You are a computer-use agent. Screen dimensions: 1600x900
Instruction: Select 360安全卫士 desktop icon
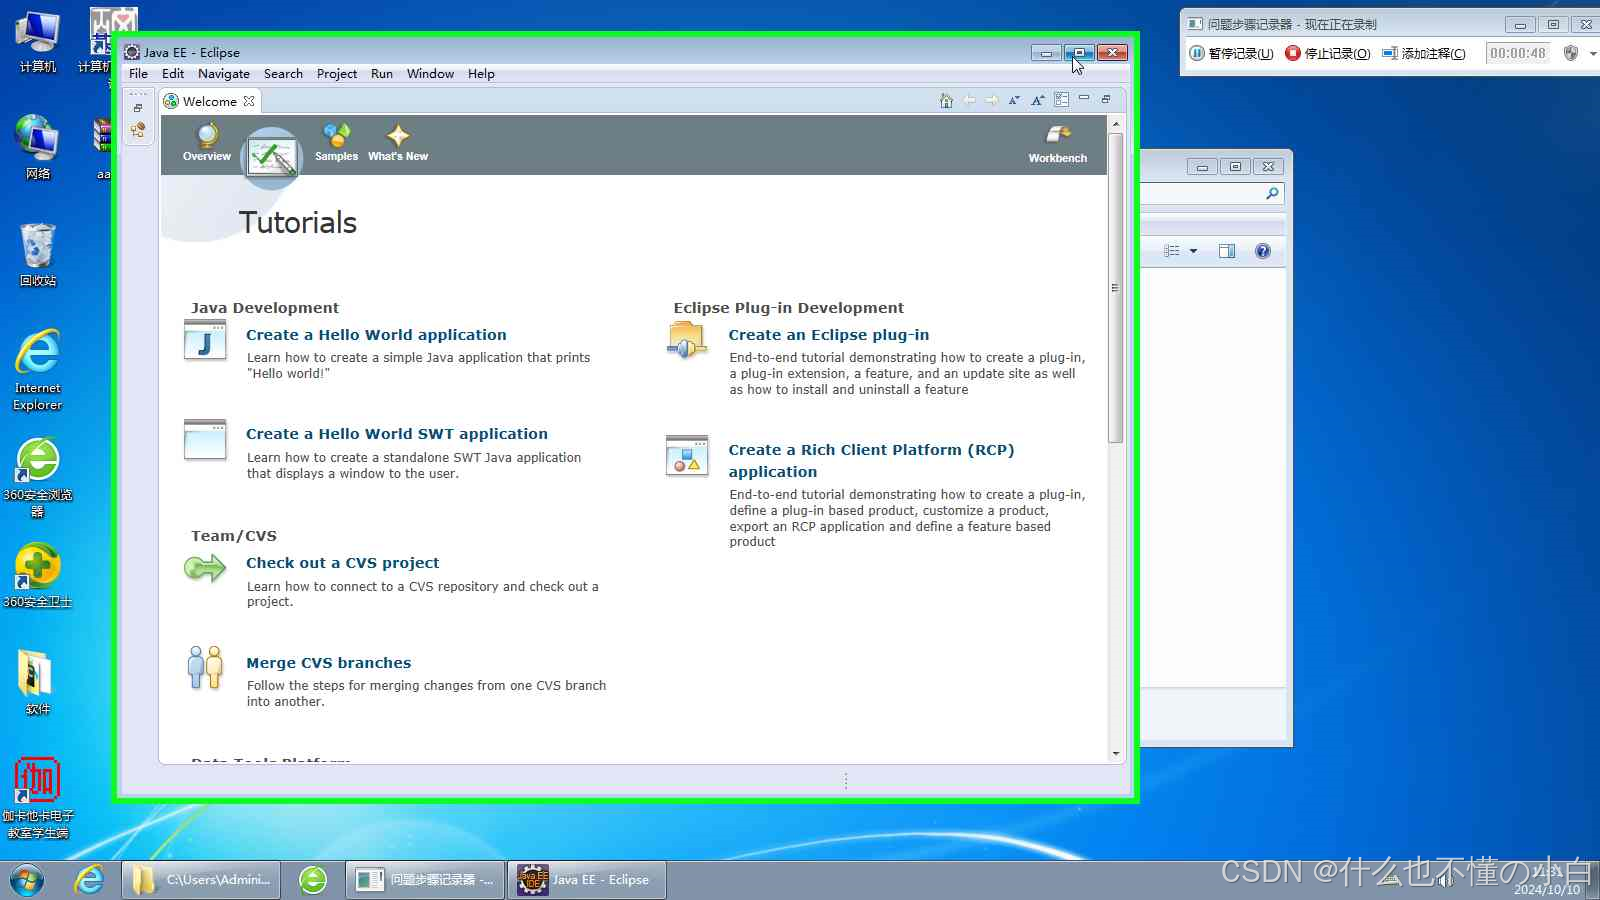click(38, 576)
